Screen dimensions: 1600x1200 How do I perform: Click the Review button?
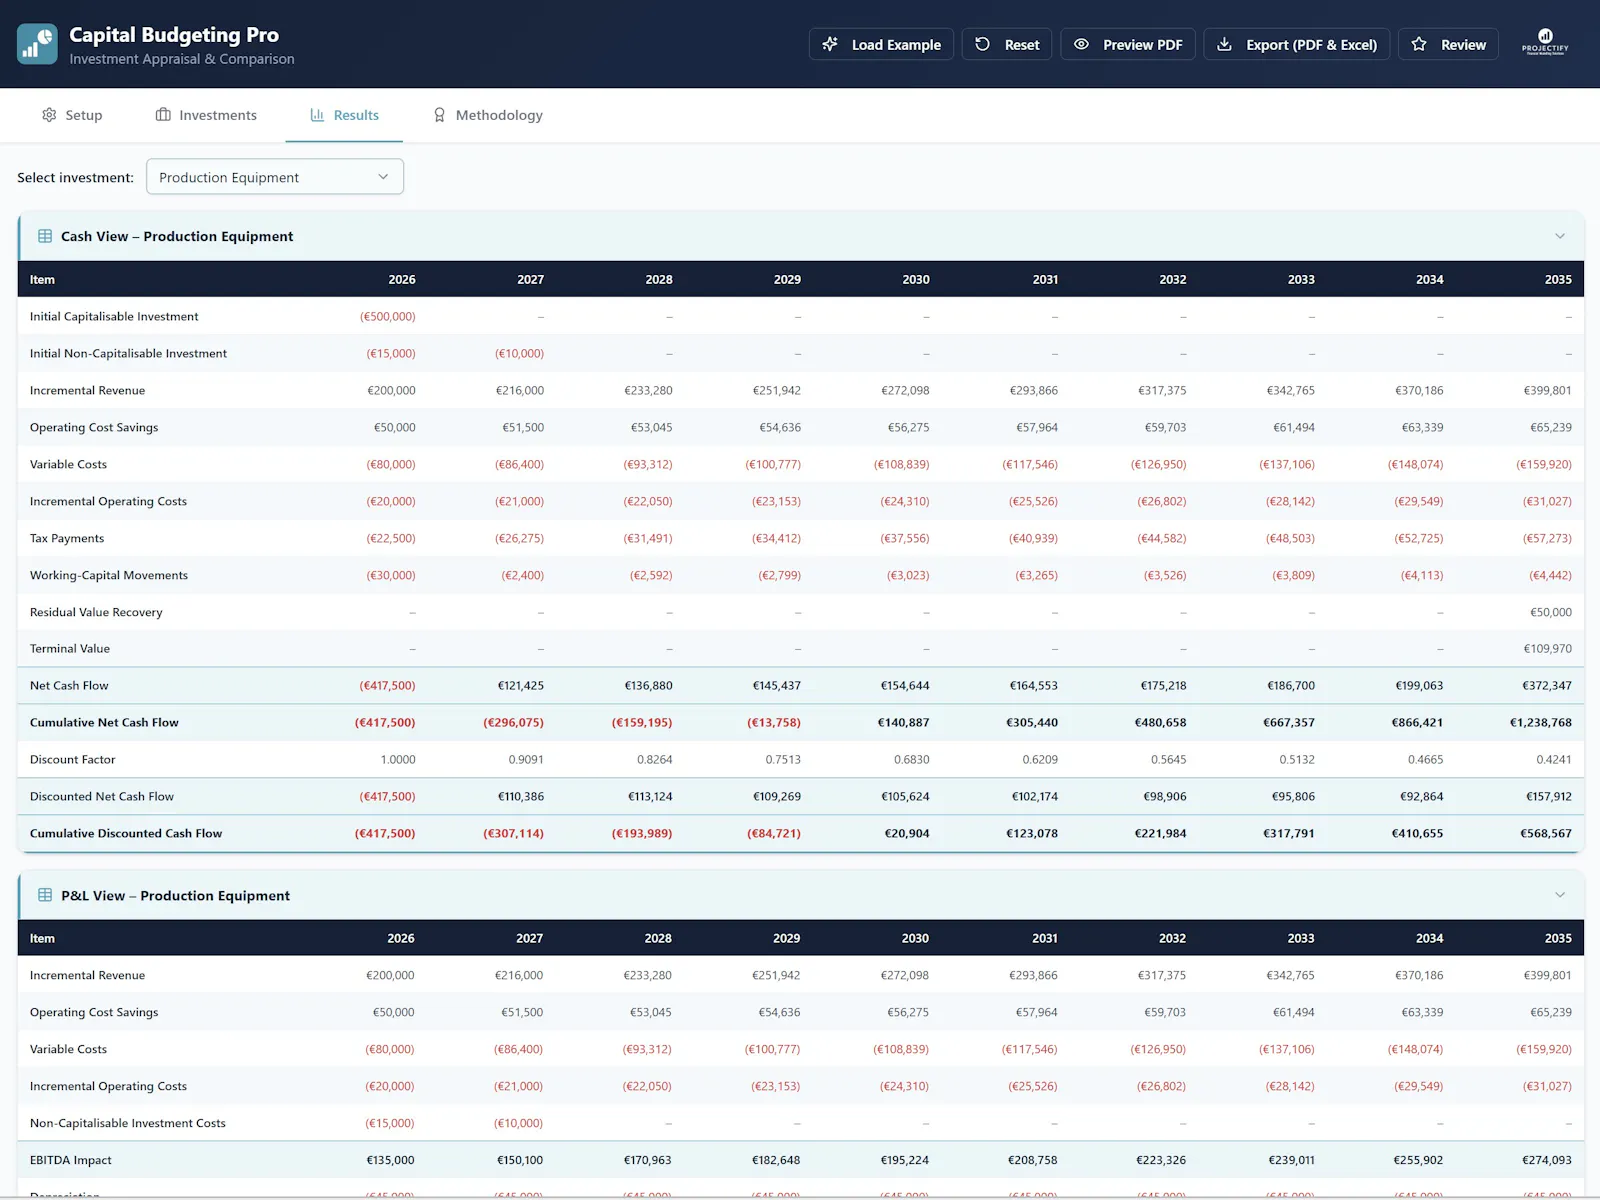tap(1448, 44)
